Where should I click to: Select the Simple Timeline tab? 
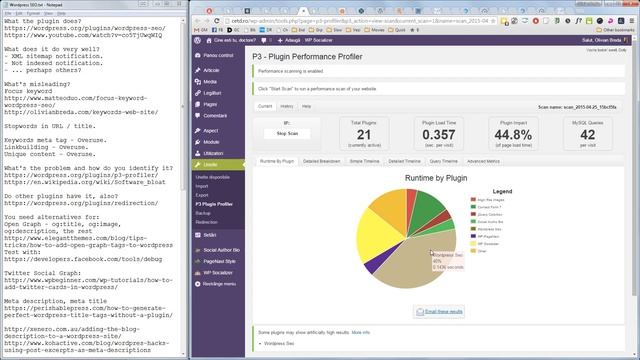(x=364, y=161)
